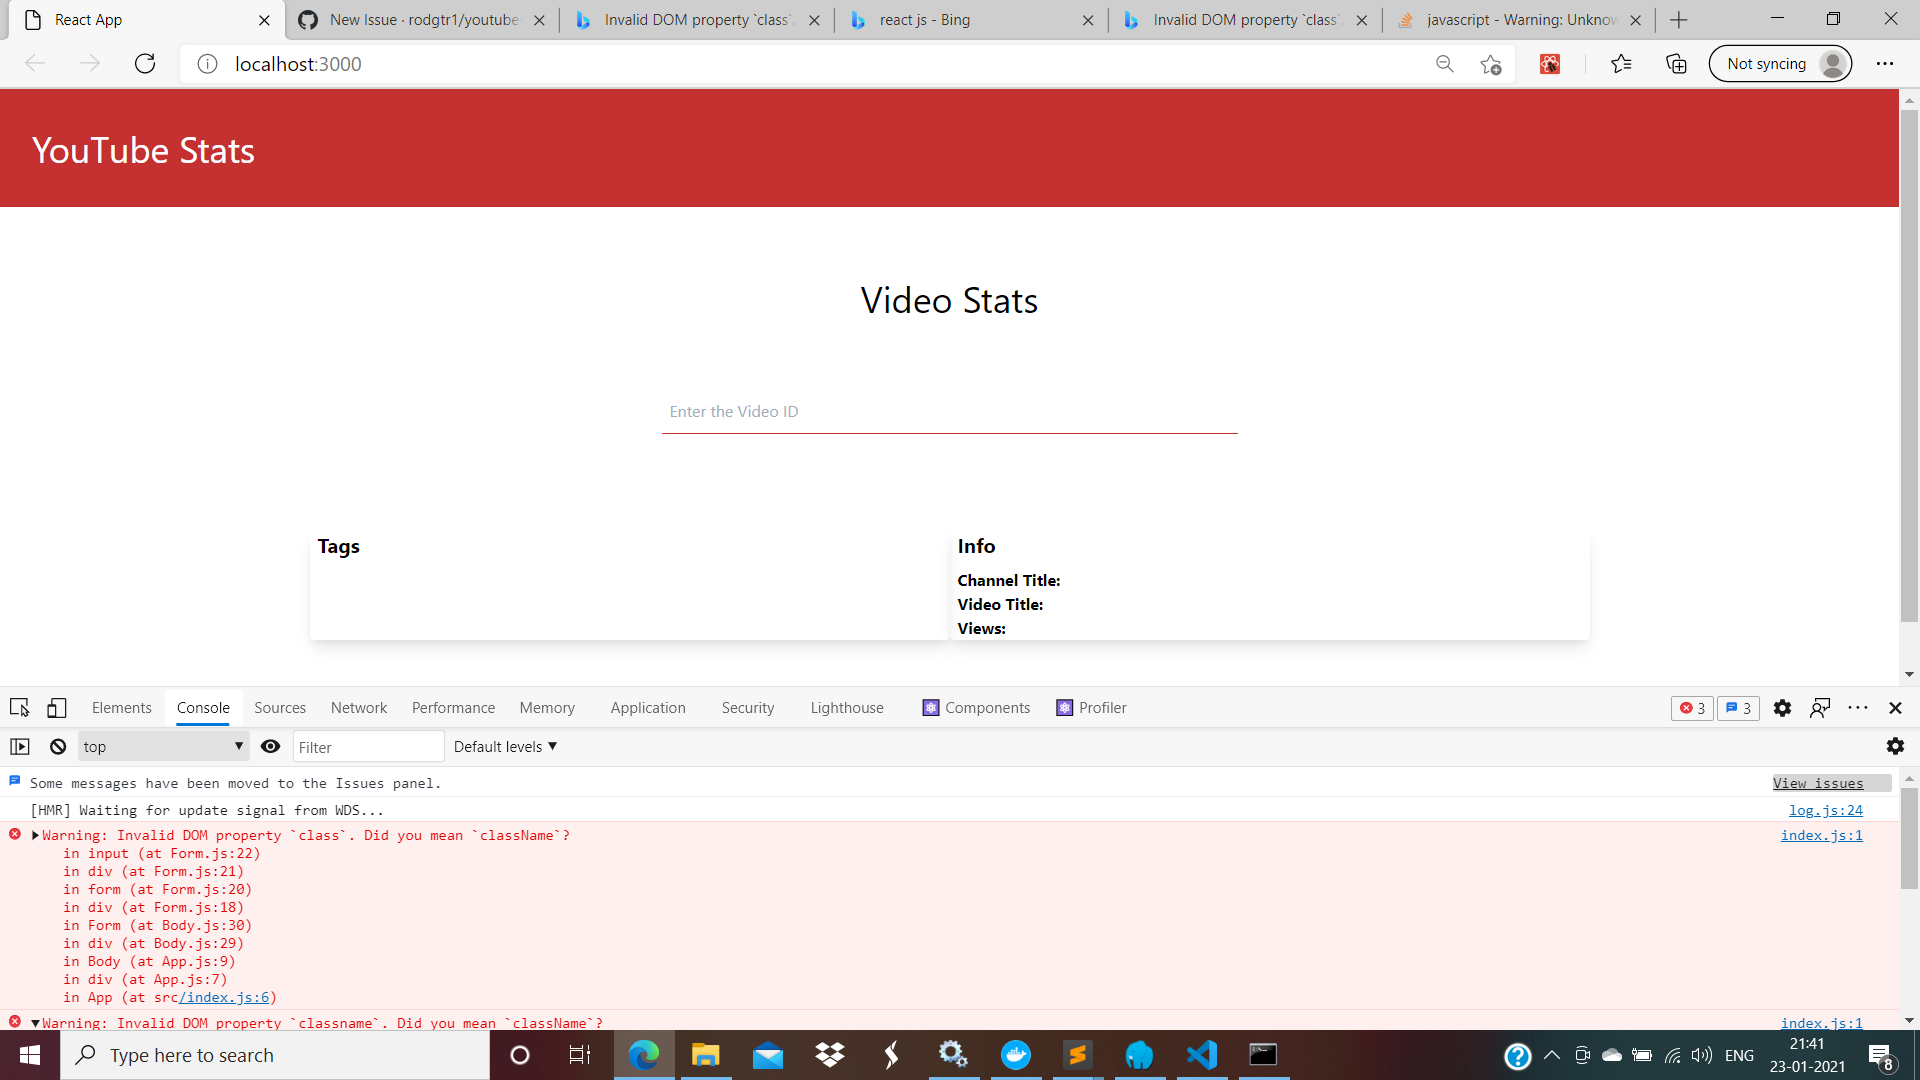Viewport: 1920px width, 1080px height.
Task: Click the red extension icon in toolbar
Action: pos(1550,64)
